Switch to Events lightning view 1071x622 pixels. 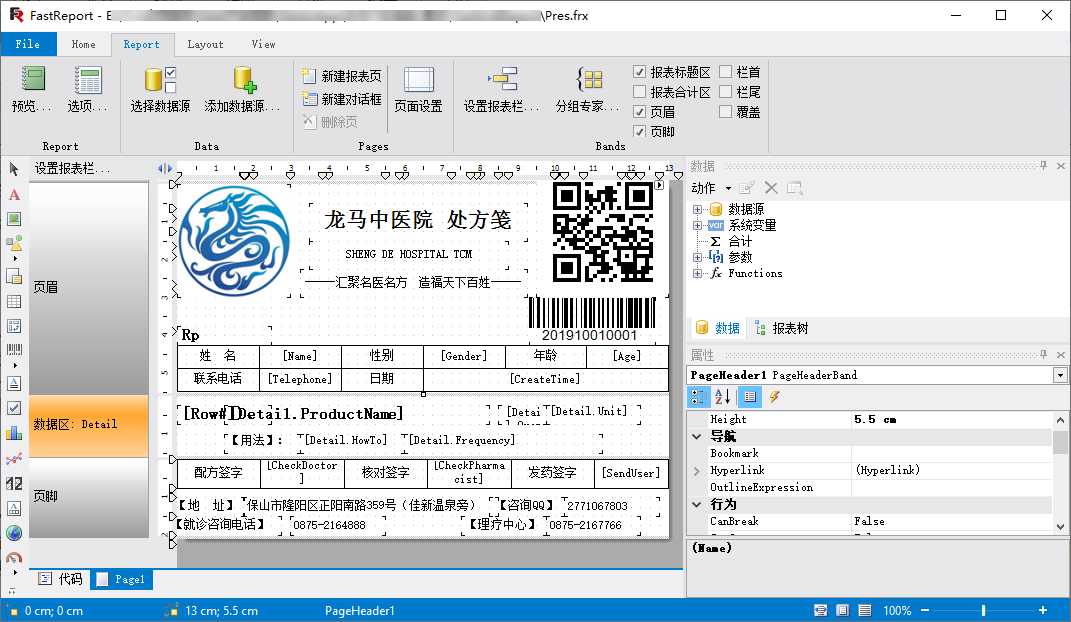click(775, 397)
